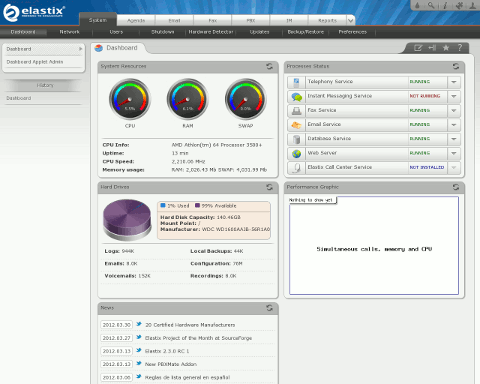The height and width of the screenshot is (384, 480).
Task: Refresh the Hard Drives applet
Action: (269, 187)
